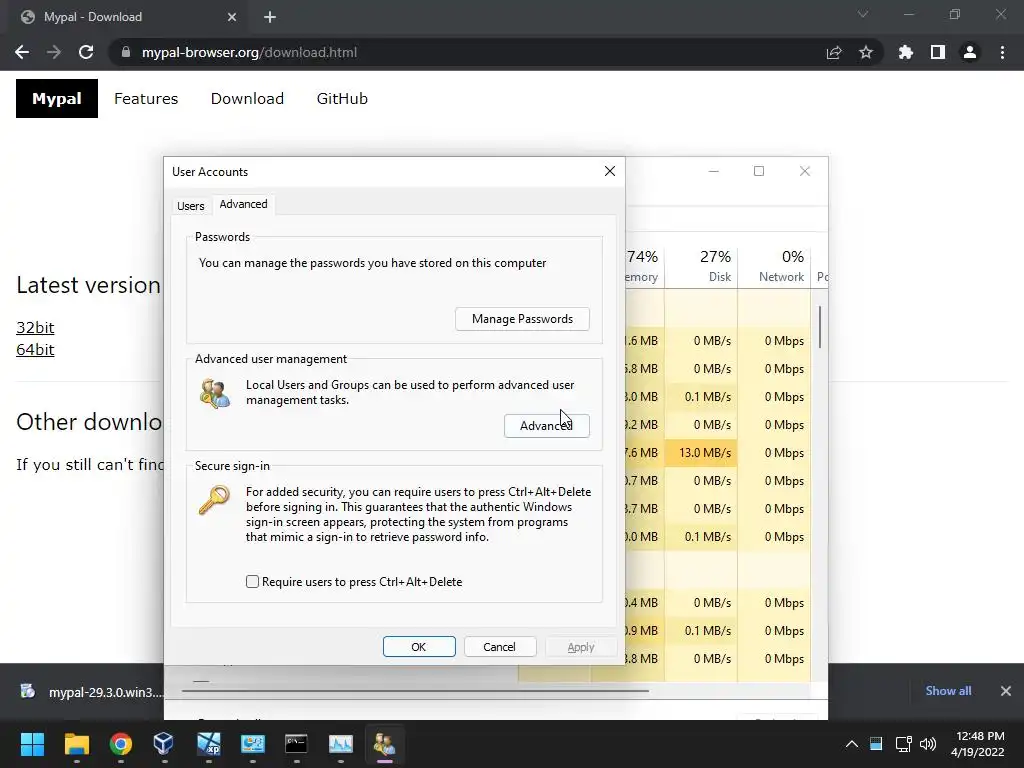
Task: Toggle Chrome side panel icon
Action: coord(938,52)
